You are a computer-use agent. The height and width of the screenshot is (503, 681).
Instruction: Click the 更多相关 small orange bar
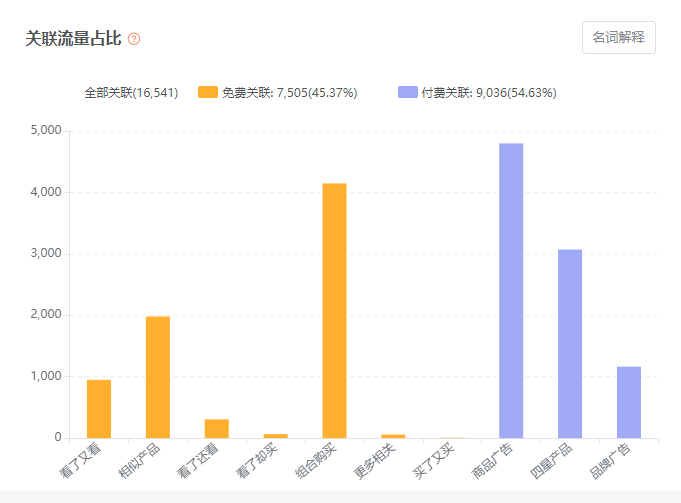[393, 436]
